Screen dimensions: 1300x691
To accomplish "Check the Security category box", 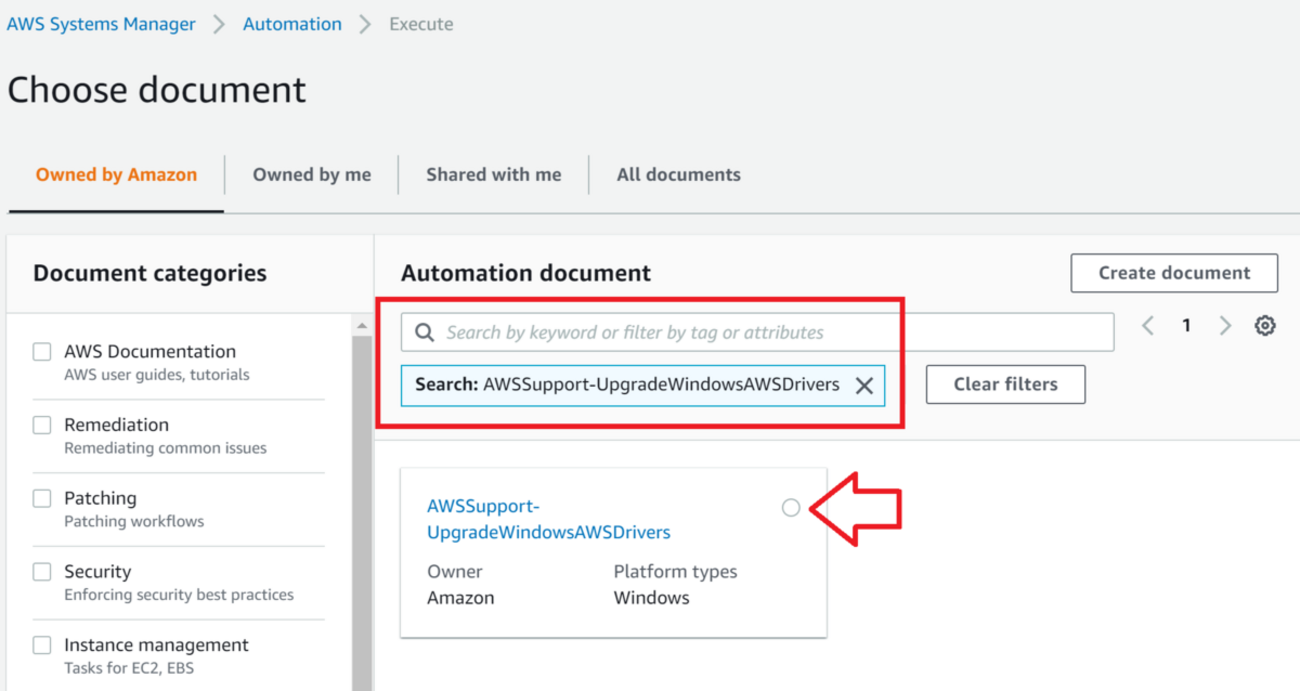I will click(x=42, y=572).
